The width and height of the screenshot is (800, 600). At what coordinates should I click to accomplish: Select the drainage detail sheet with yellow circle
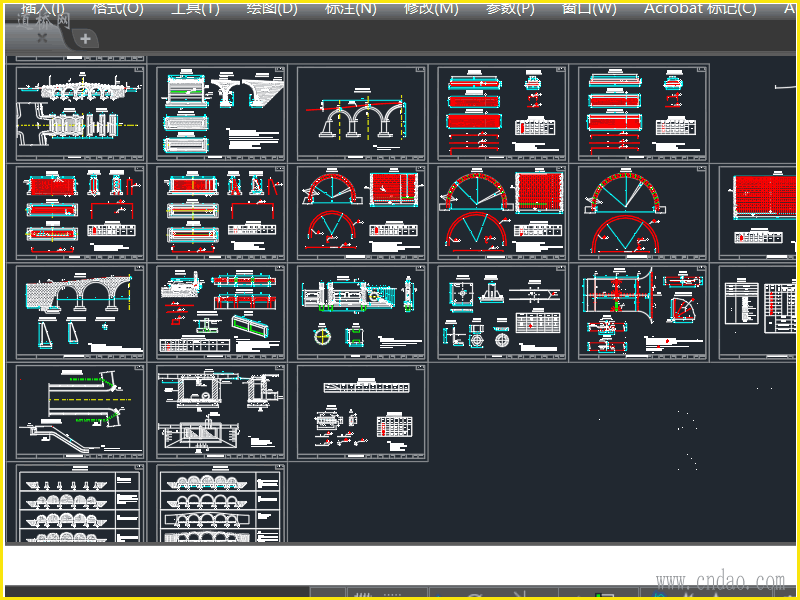tap(361, 312)
